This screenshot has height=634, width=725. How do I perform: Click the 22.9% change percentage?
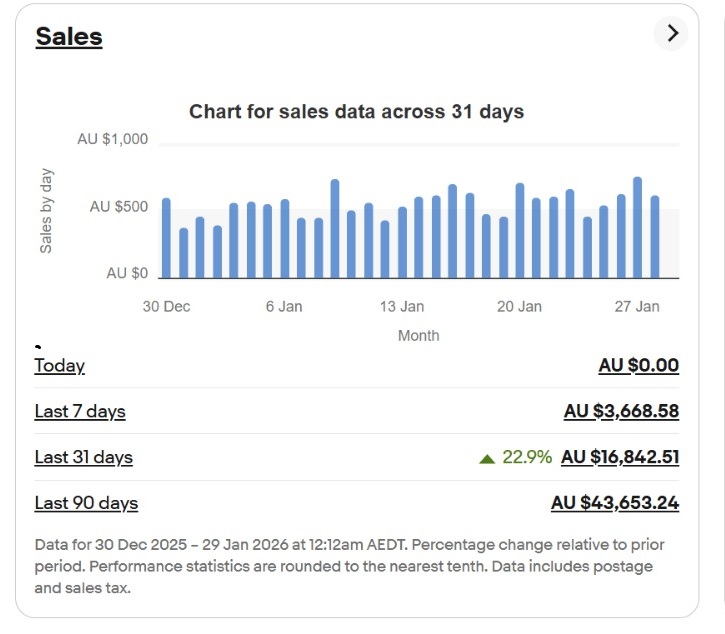pos(527,458)
